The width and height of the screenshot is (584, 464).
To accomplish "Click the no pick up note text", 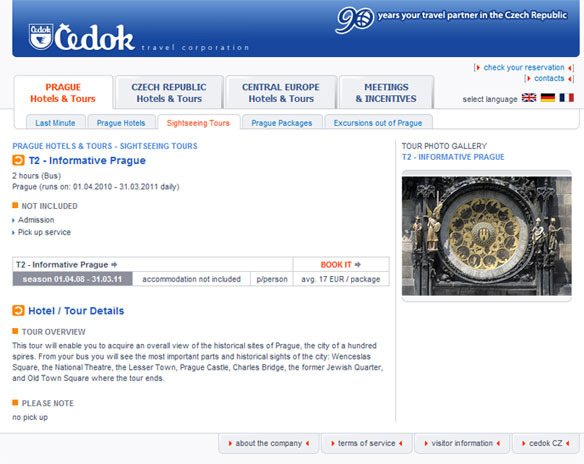I will coord(30,417).
